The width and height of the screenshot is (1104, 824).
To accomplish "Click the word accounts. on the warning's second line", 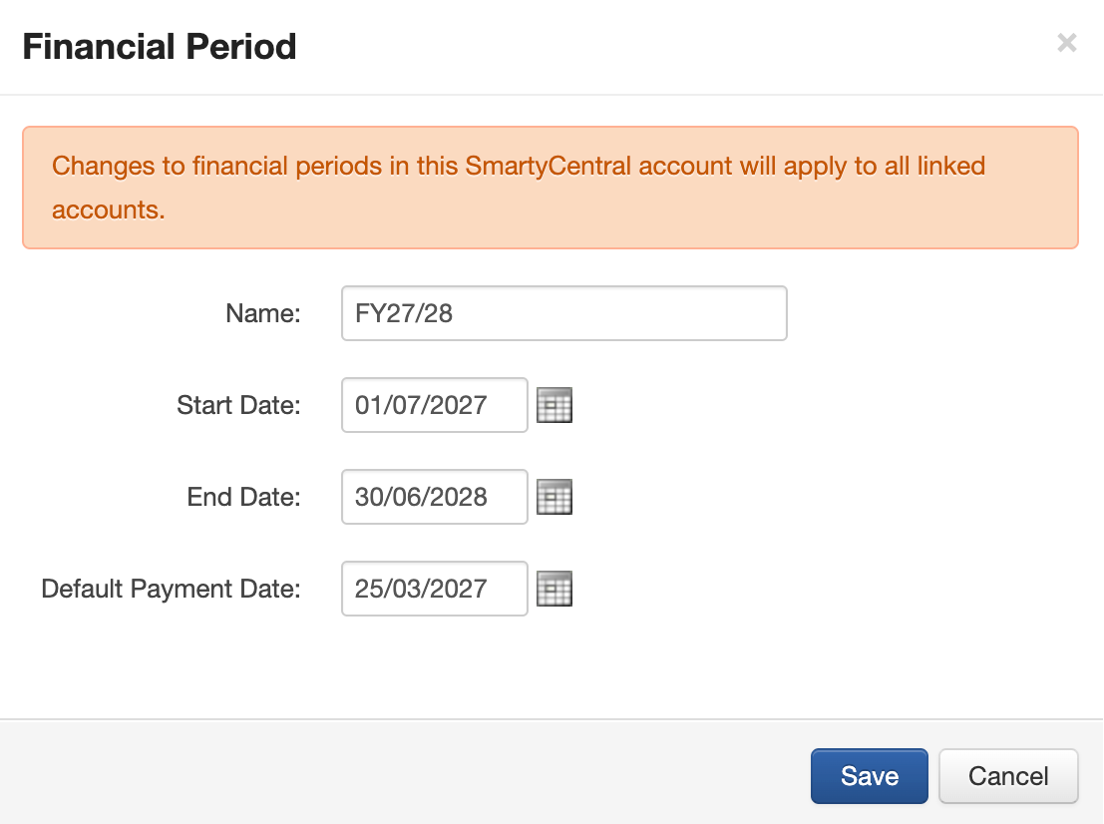I will (x=108, y=210).
